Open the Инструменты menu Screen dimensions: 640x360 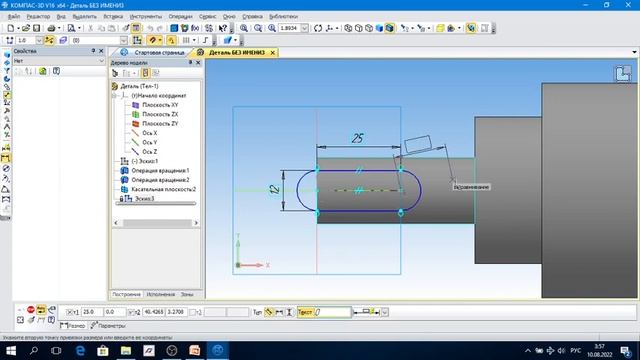[x=146, y=16]
